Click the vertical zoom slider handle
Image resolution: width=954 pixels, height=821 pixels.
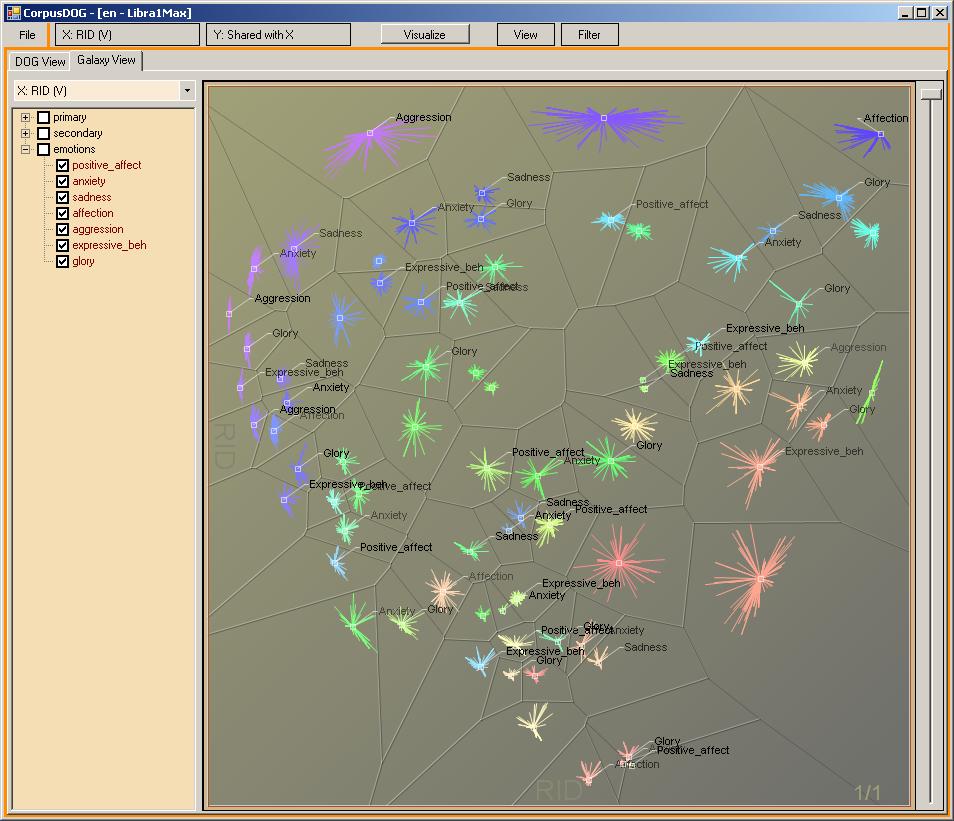(x=931, y=92)
